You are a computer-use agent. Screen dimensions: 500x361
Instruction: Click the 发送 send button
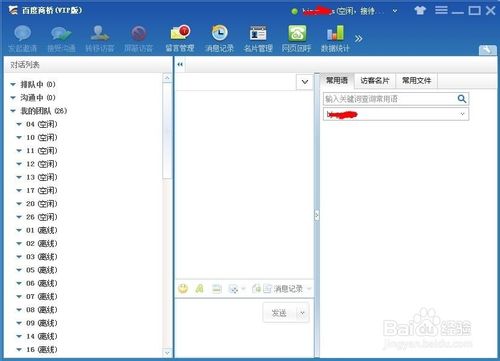pyautogui.click(x=279, y=313)
